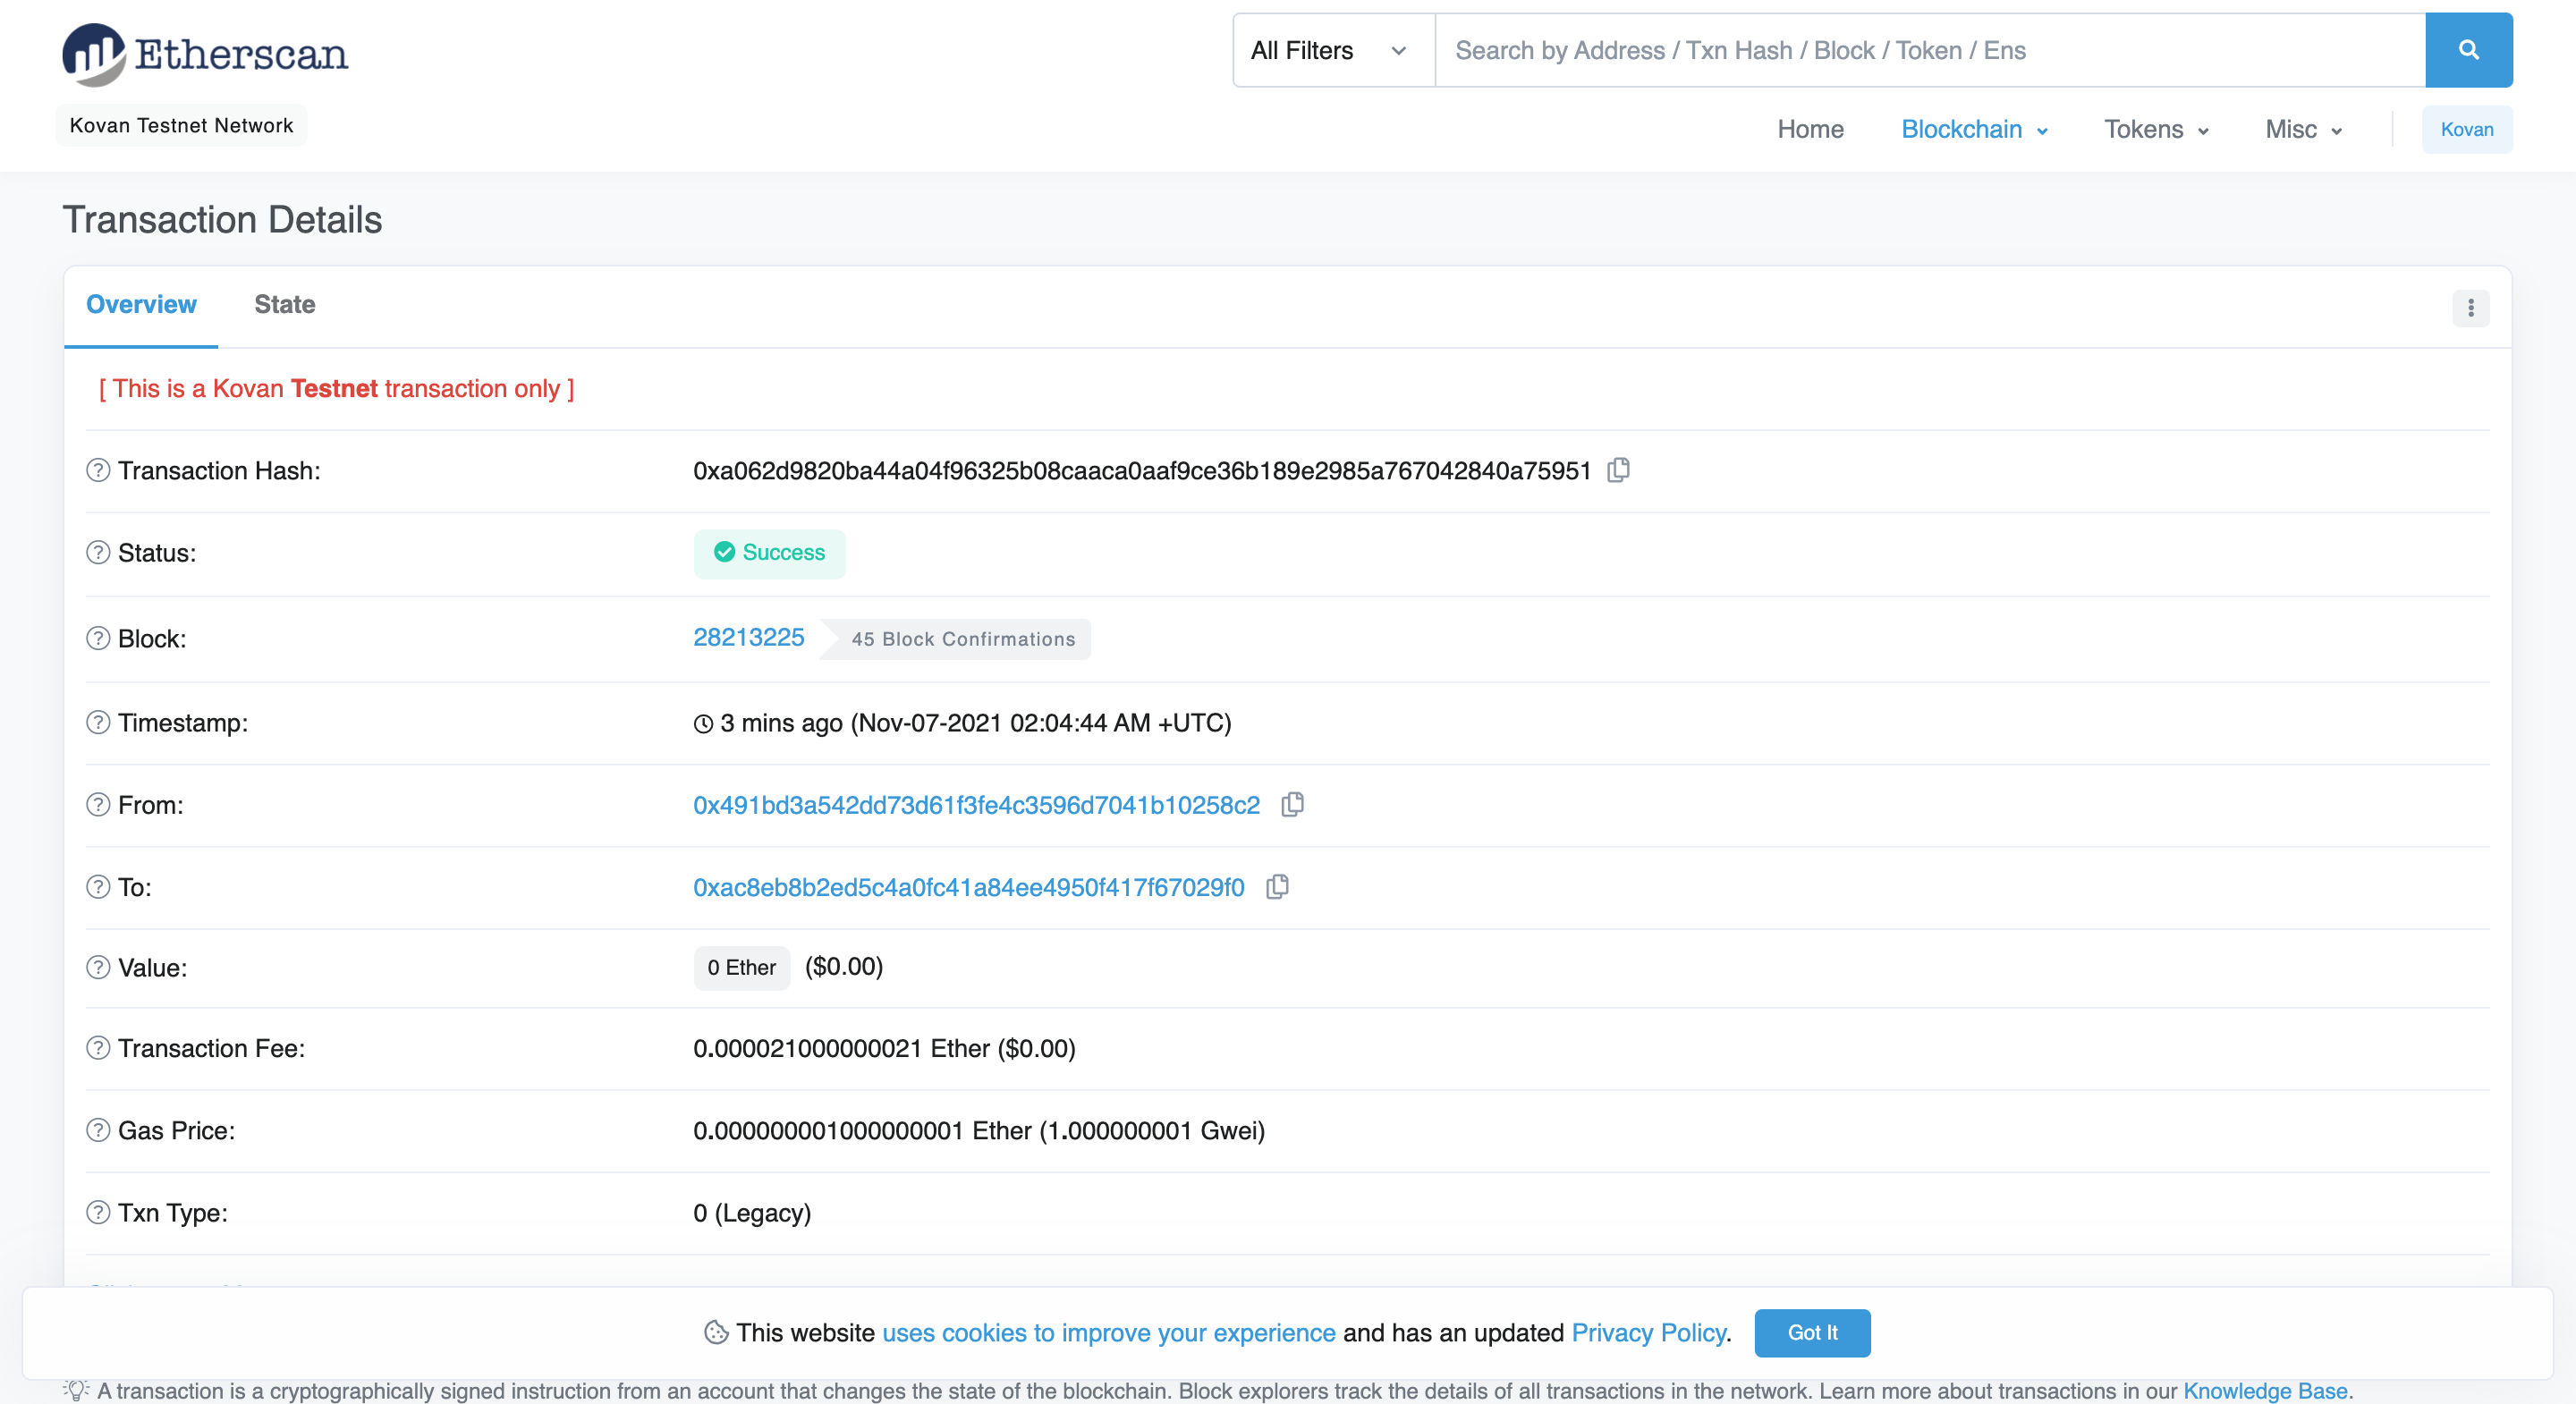
Task: Click help icon beside Gas Price
Action: point(98,1130)
